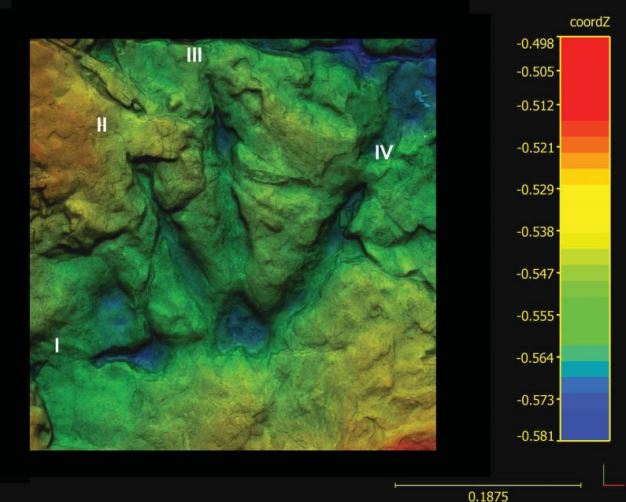Click the 0.1875 scale bar value

coord(487,494)
